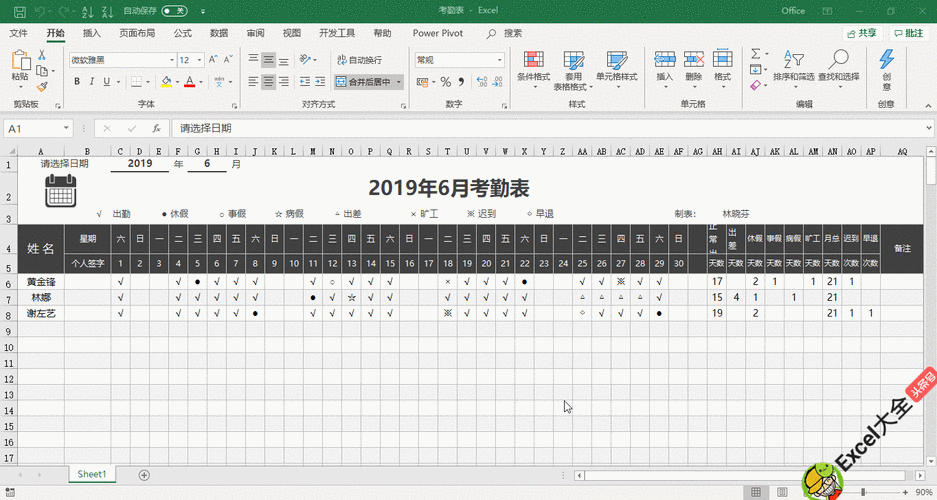The height and width of the screenshot is (500, 937).
Task: Open the font size dropdown
Action: pyautogui.click(x=199, y=60)
